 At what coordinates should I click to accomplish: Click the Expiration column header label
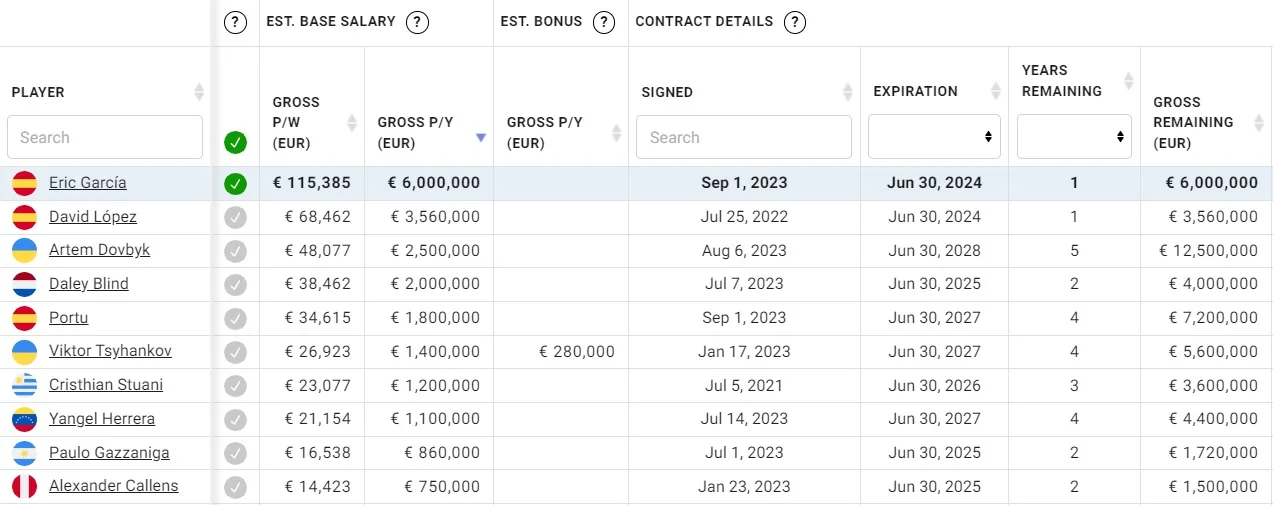coord(915,91)
